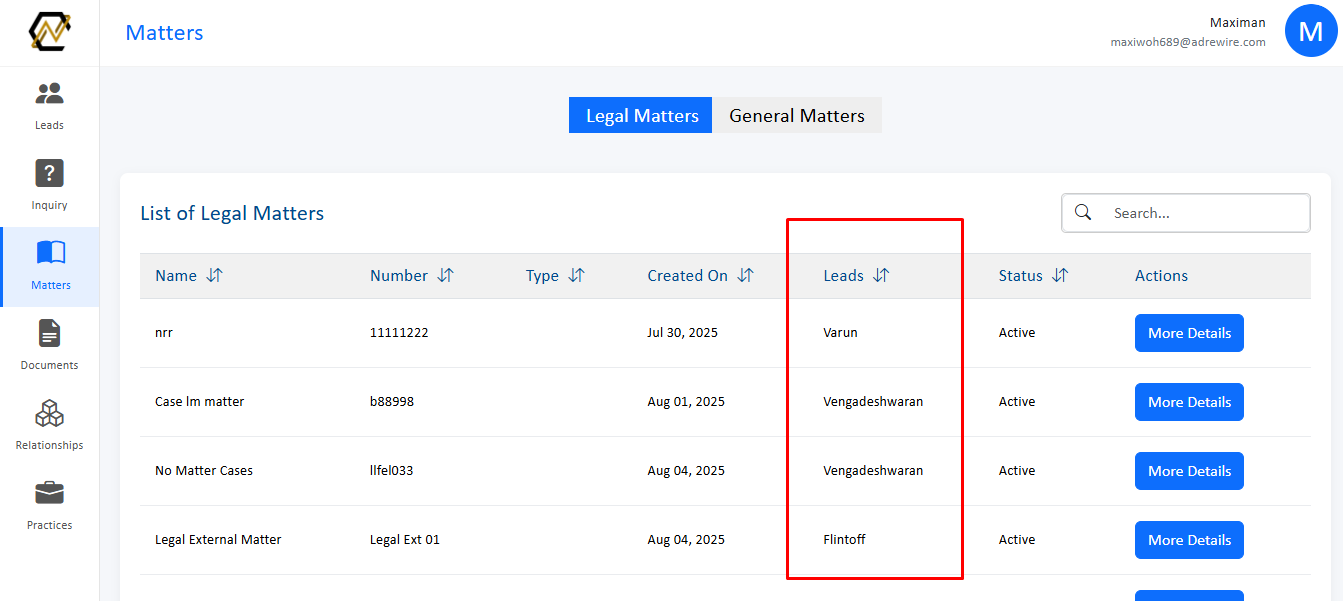Sort table by Name column arrows

click(215, 276)
